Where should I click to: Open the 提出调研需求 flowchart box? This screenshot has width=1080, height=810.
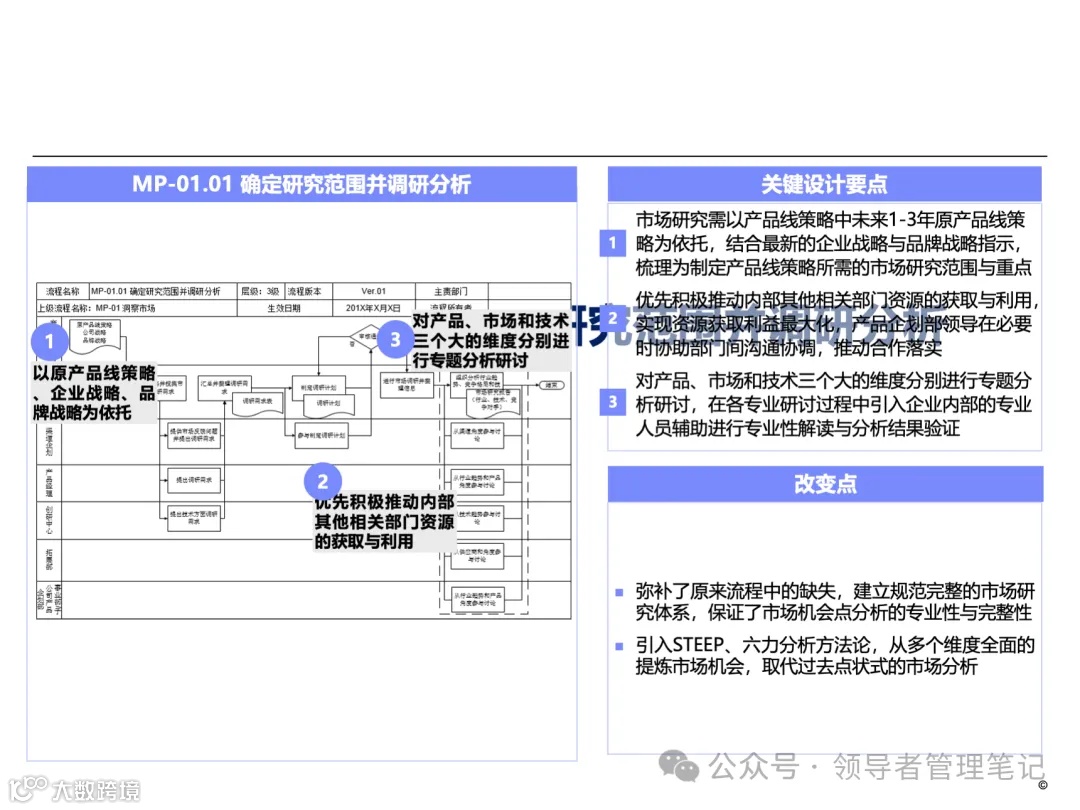coord(193,481)
